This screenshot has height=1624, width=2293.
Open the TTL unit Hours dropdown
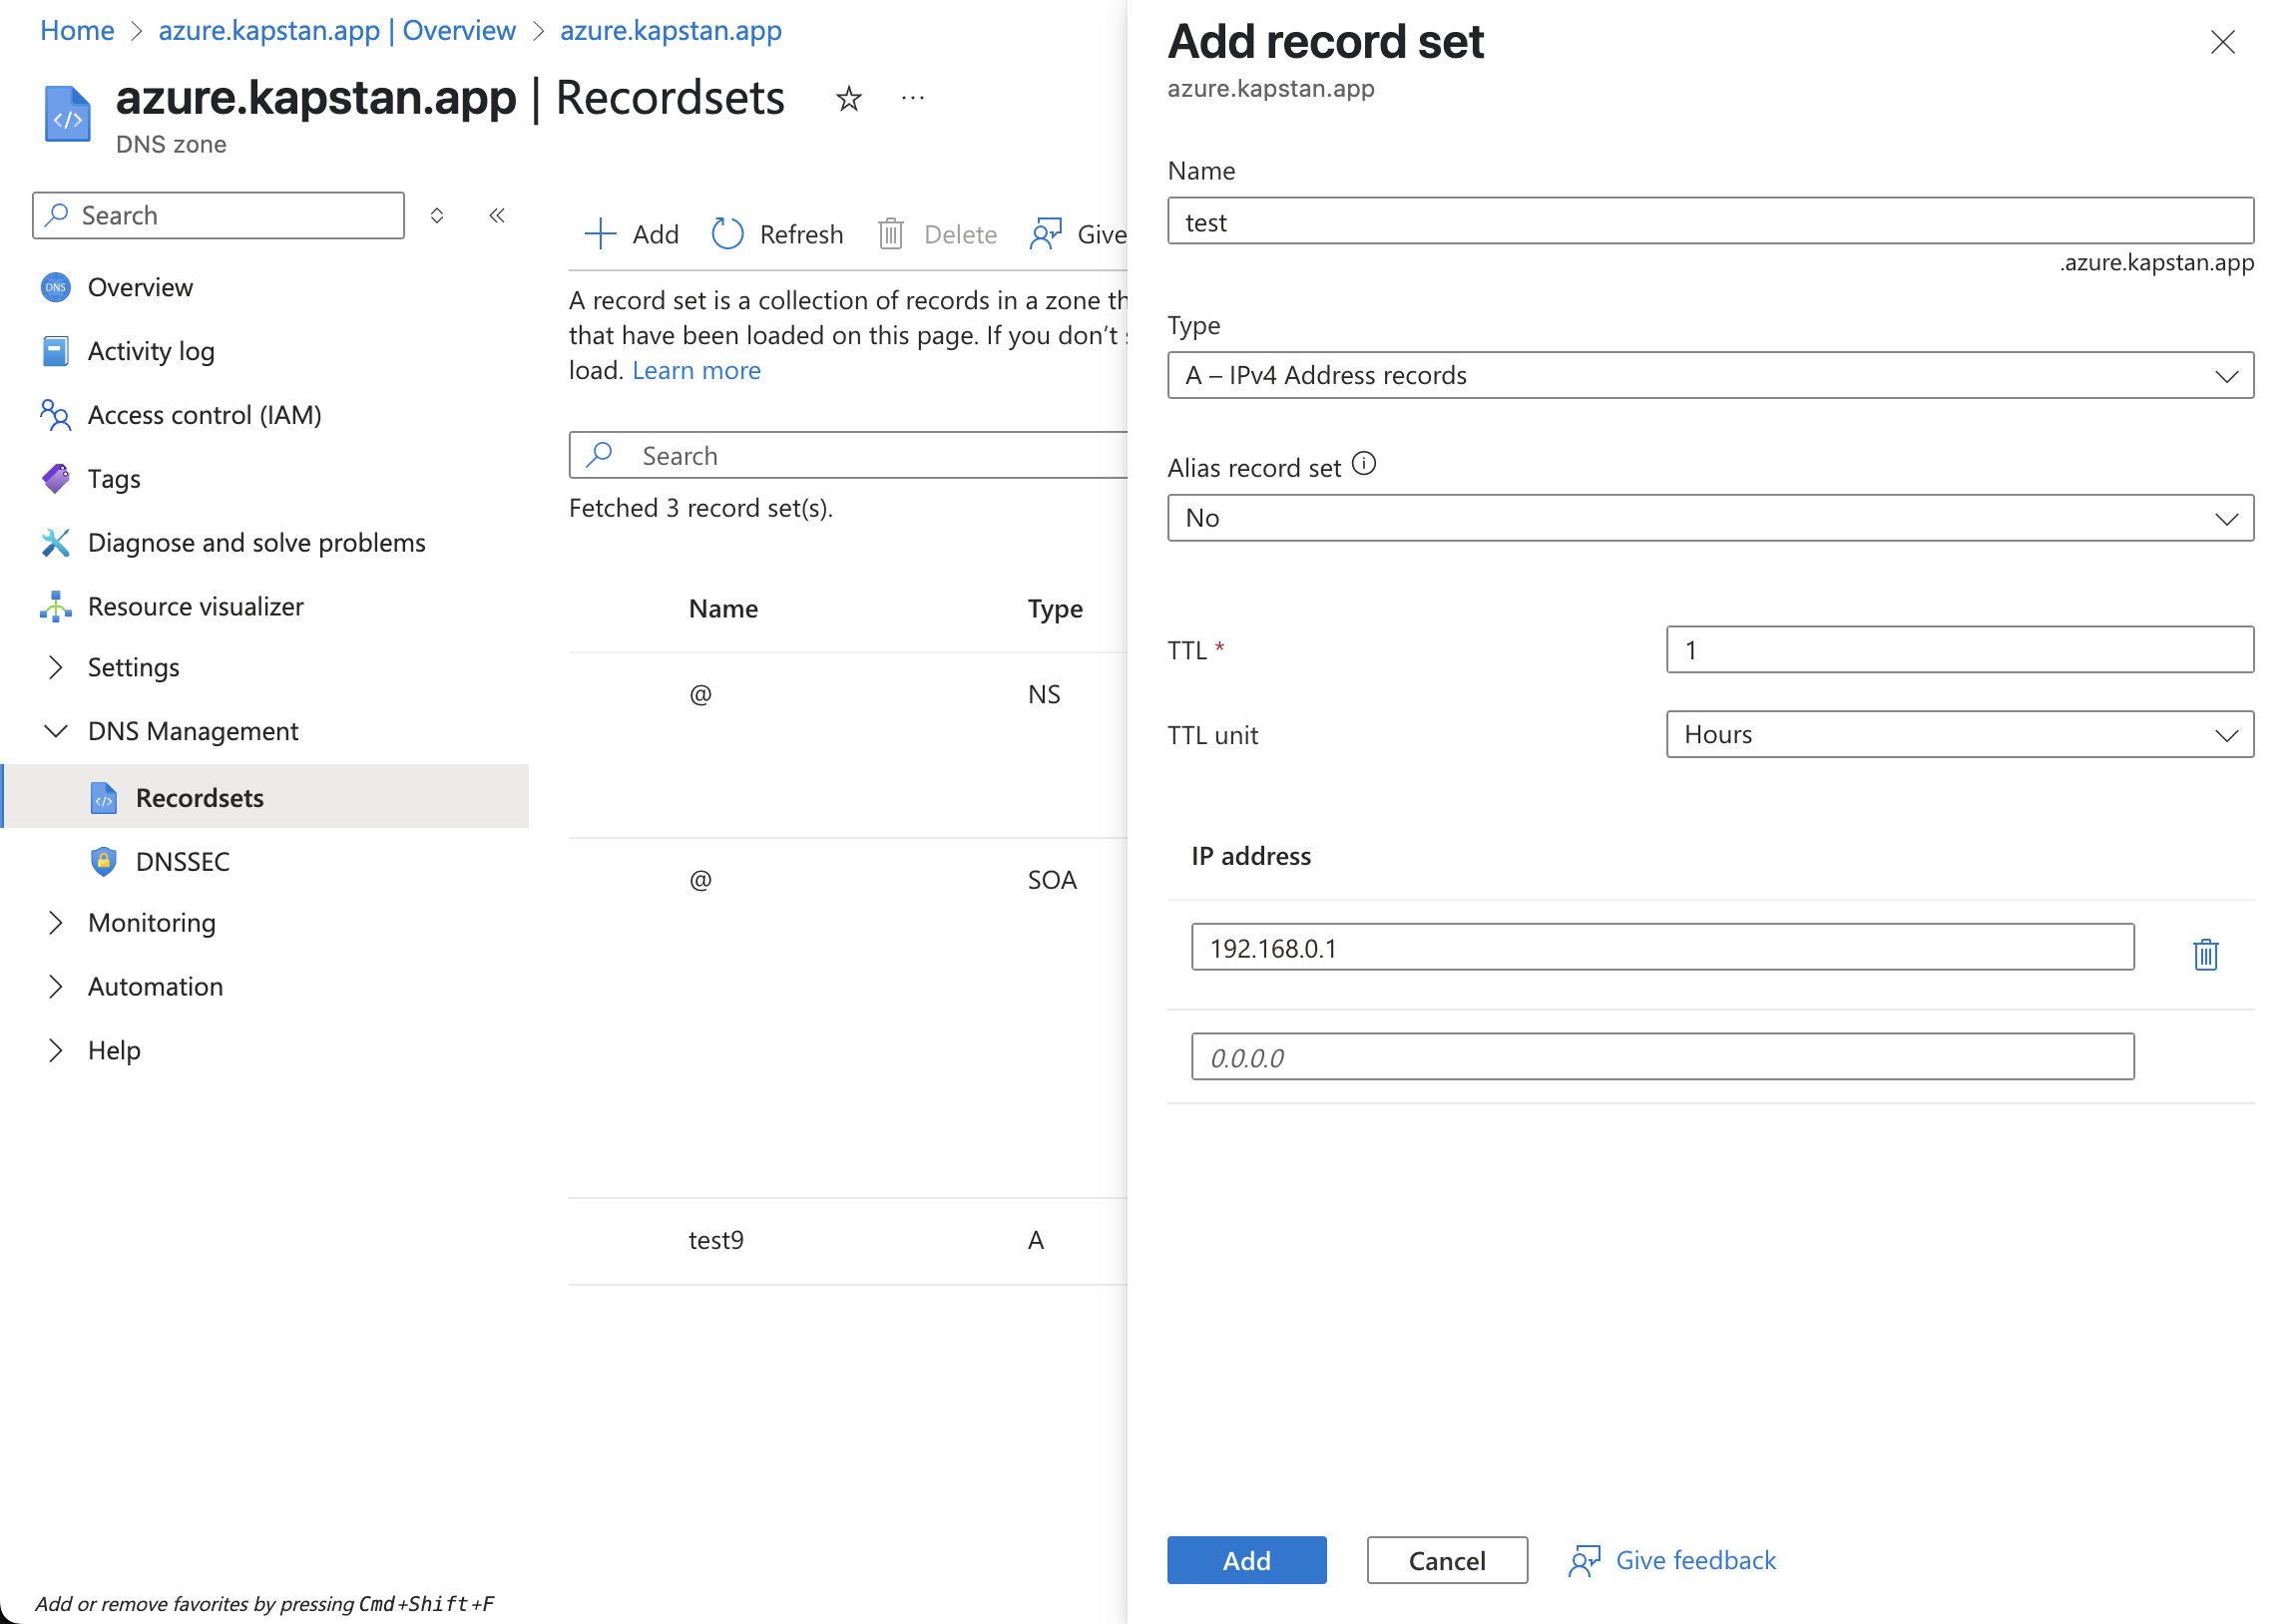(1959, 735)
